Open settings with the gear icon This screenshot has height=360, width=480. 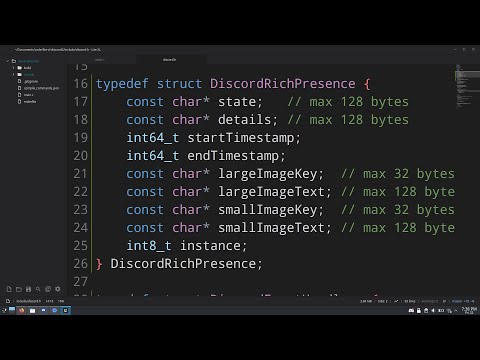pos(58,289)
